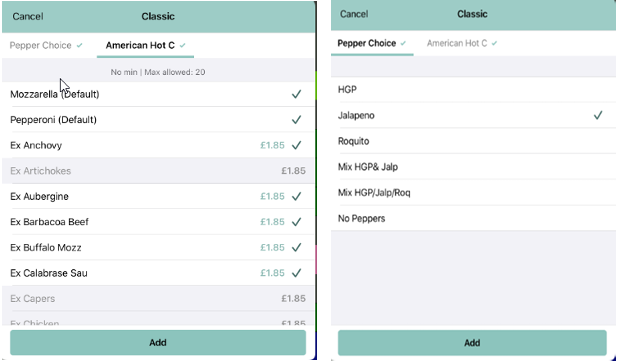Choose the HGP pepper option

pyautogui.click(x=473, y=89)
